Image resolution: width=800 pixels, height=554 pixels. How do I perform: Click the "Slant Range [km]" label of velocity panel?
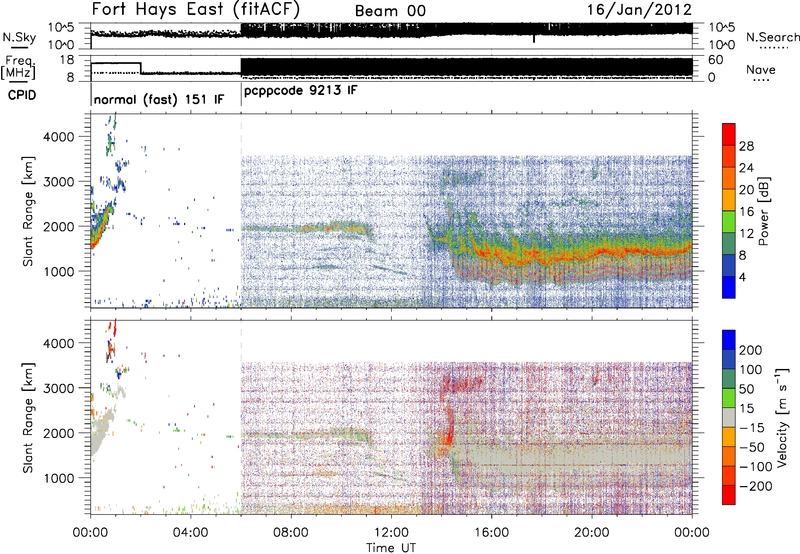(28, 417)
